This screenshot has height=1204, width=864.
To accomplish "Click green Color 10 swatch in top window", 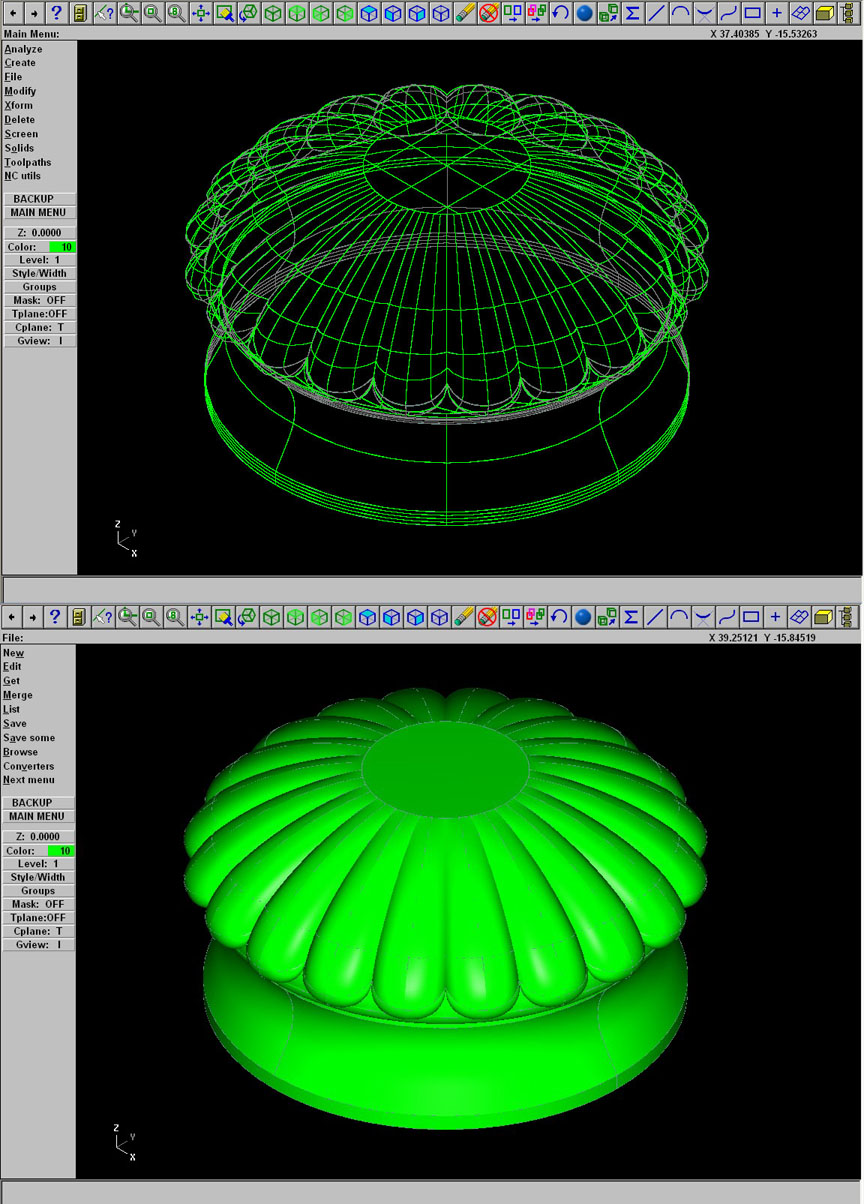I will tap(61, 247).
